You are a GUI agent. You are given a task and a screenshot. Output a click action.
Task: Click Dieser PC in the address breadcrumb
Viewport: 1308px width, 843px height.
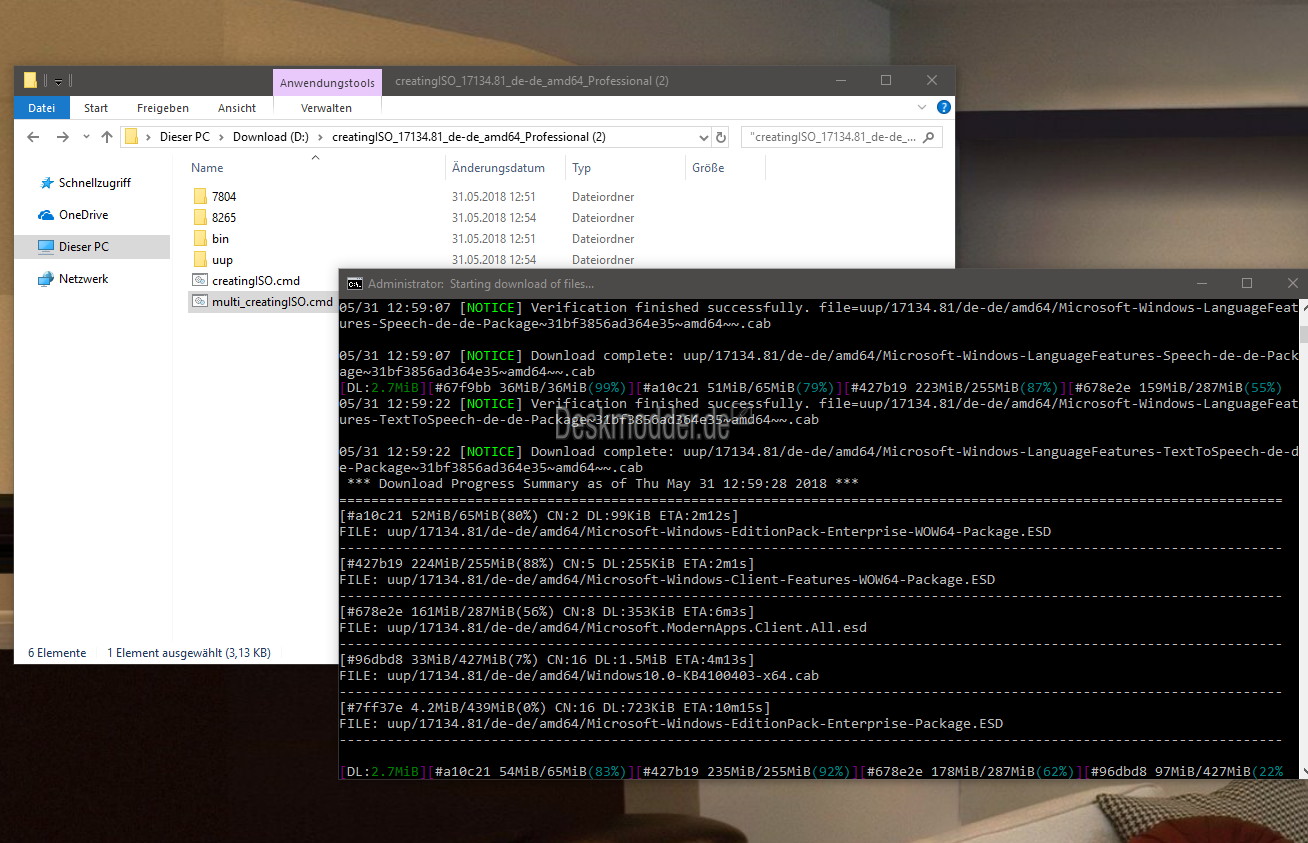[x=185, y=137]
